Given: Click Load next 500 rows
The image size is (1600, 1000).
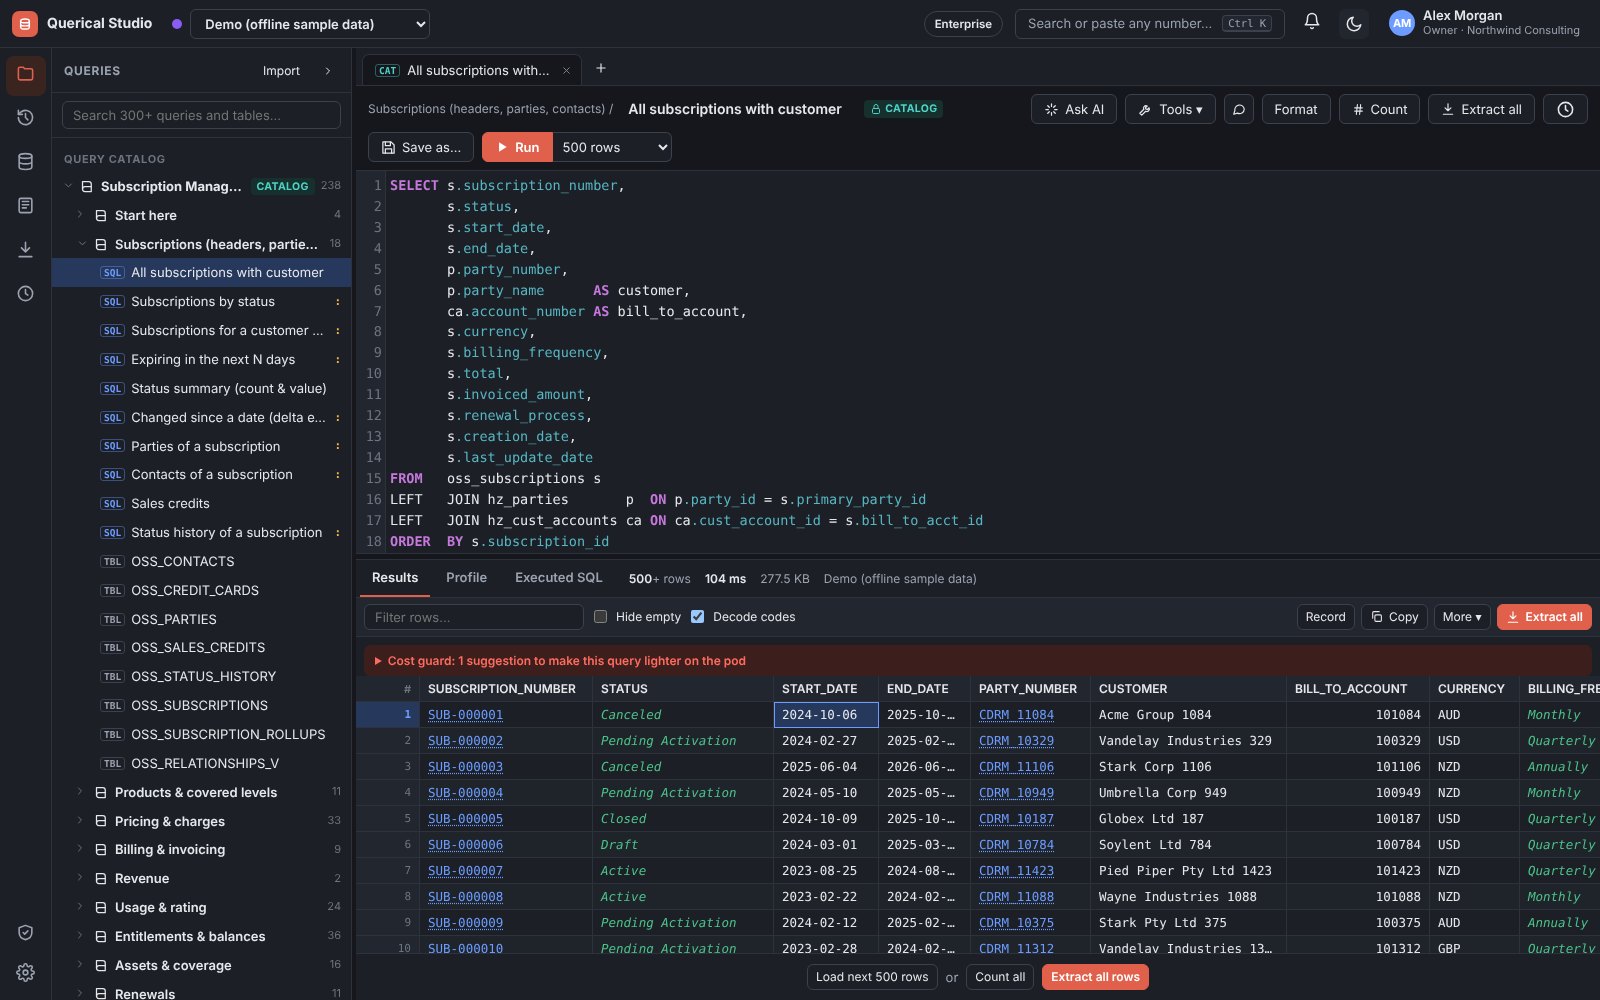Looking at the screenshot, I should point(872,977).
